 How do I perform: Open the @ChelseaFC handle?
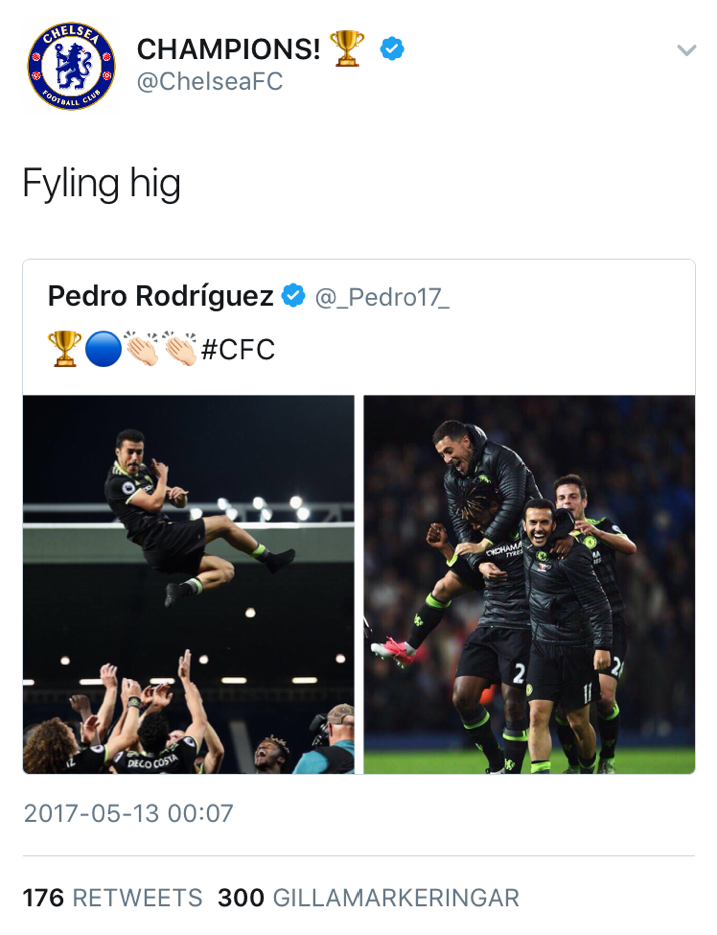coord(209,82)
